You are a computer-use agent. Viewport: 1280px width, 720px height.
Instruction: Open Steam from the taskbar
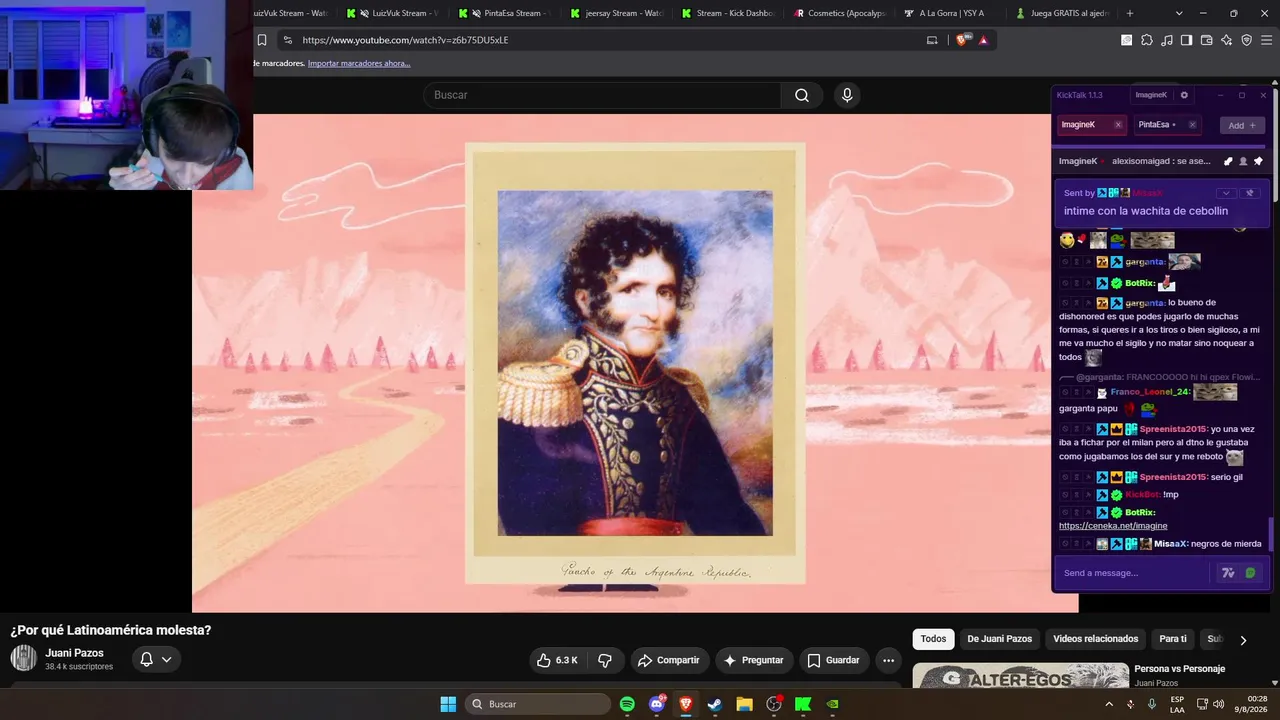pos(714,704)
